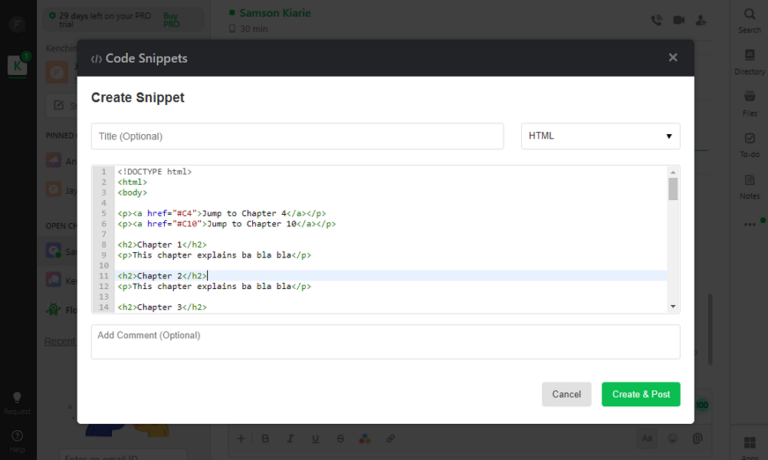Open the HTML language dropdown
Image resolution: width=768 pixels, height=460 pixels.
[x=600, y=136]
